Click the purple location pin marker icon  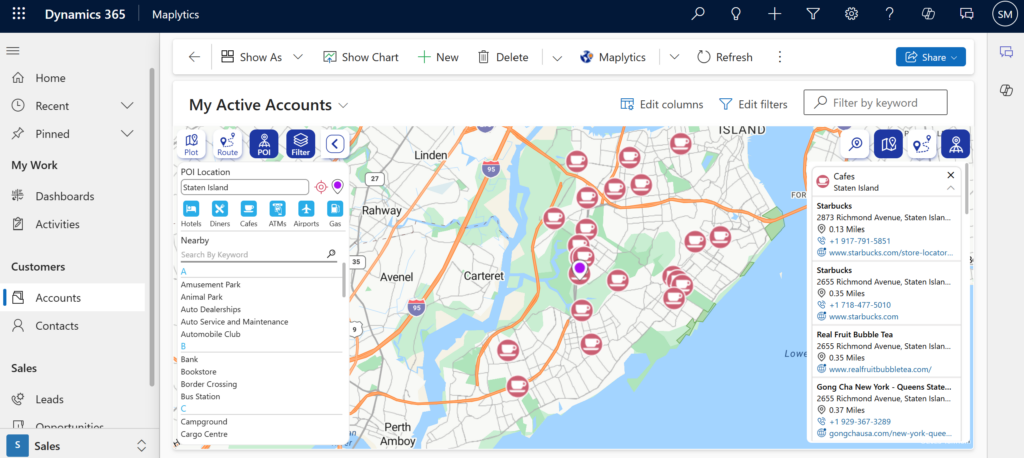click(337, 186)
